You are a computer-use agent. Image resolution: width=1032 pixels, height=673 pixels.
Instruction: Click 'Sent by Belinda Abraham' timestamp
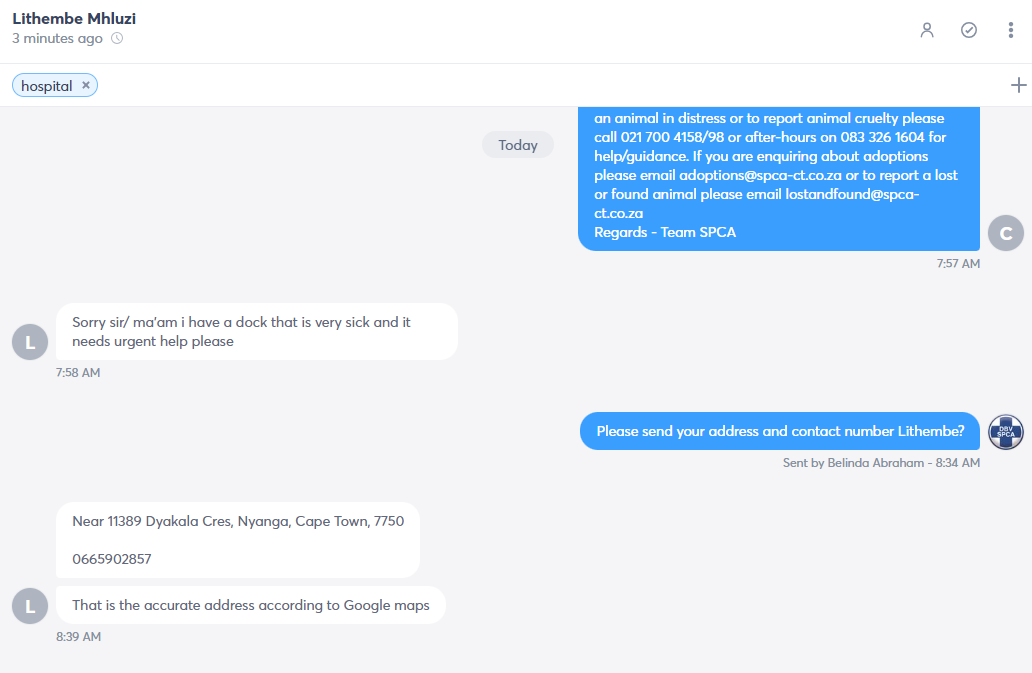pos(881,463)
